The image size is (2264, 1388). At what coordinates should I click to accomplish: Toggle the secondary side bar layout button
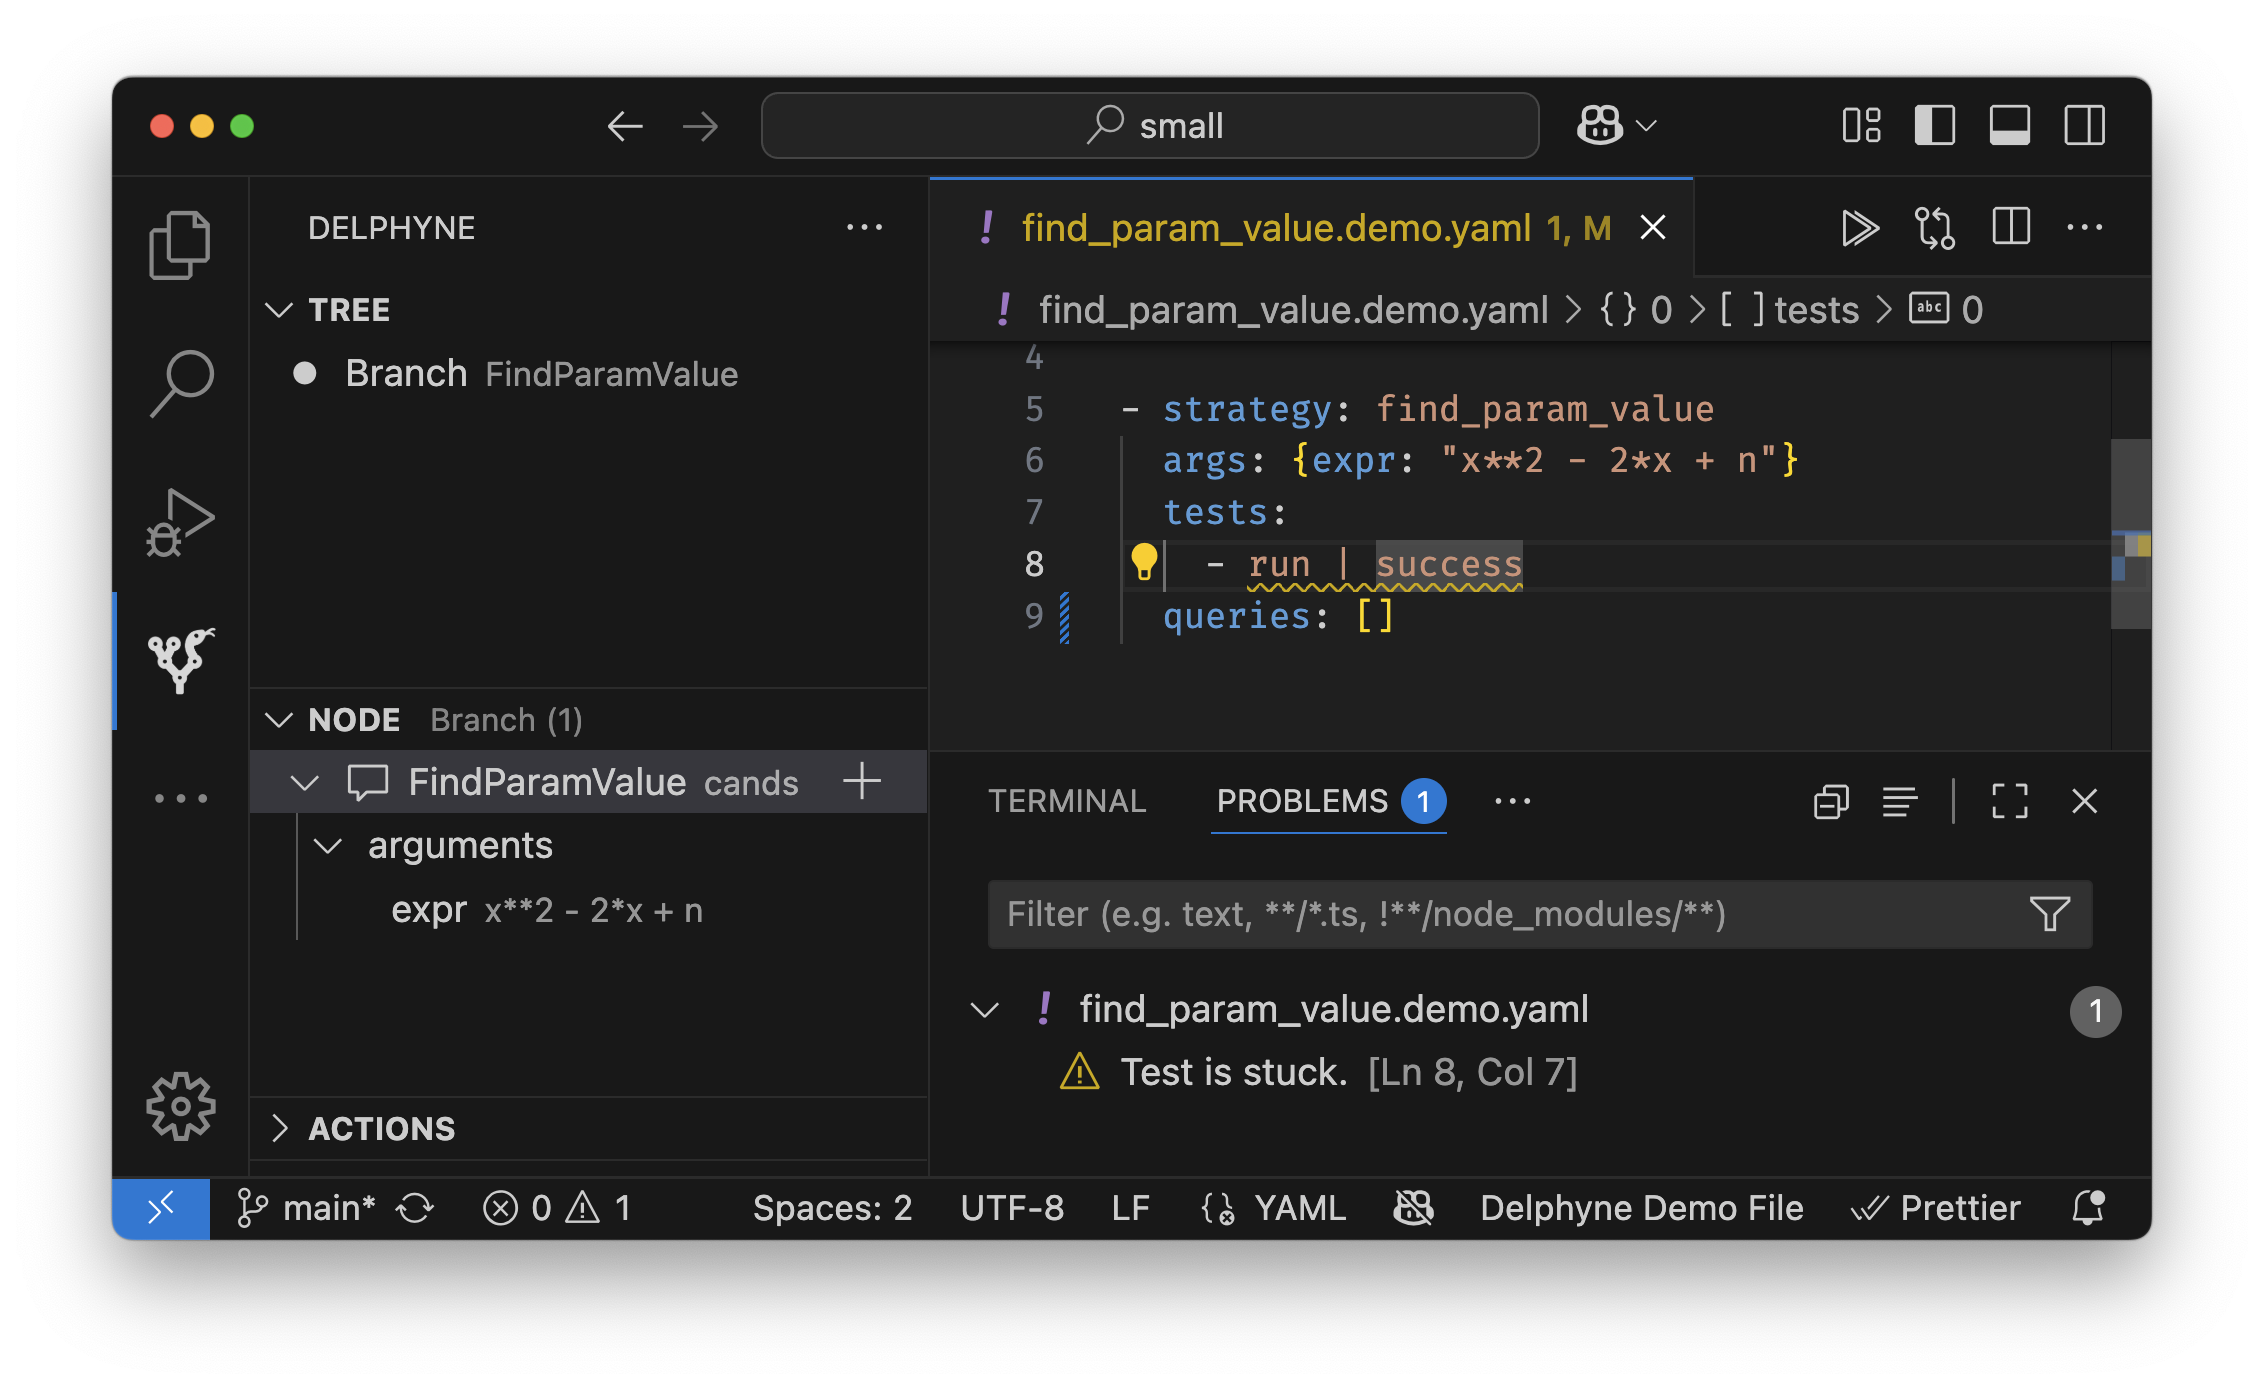point(2084,126)
